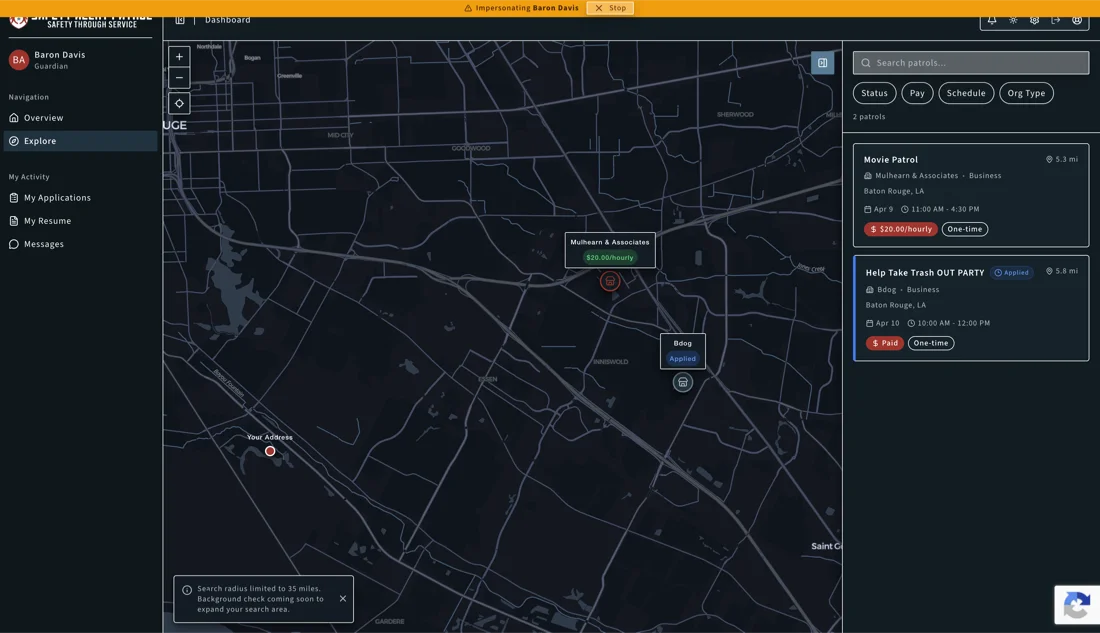The height and width of the screenshot is (633, 1100).
Task: Click Apr 9 date on Movie Patrol
Action: pos(878,209)
